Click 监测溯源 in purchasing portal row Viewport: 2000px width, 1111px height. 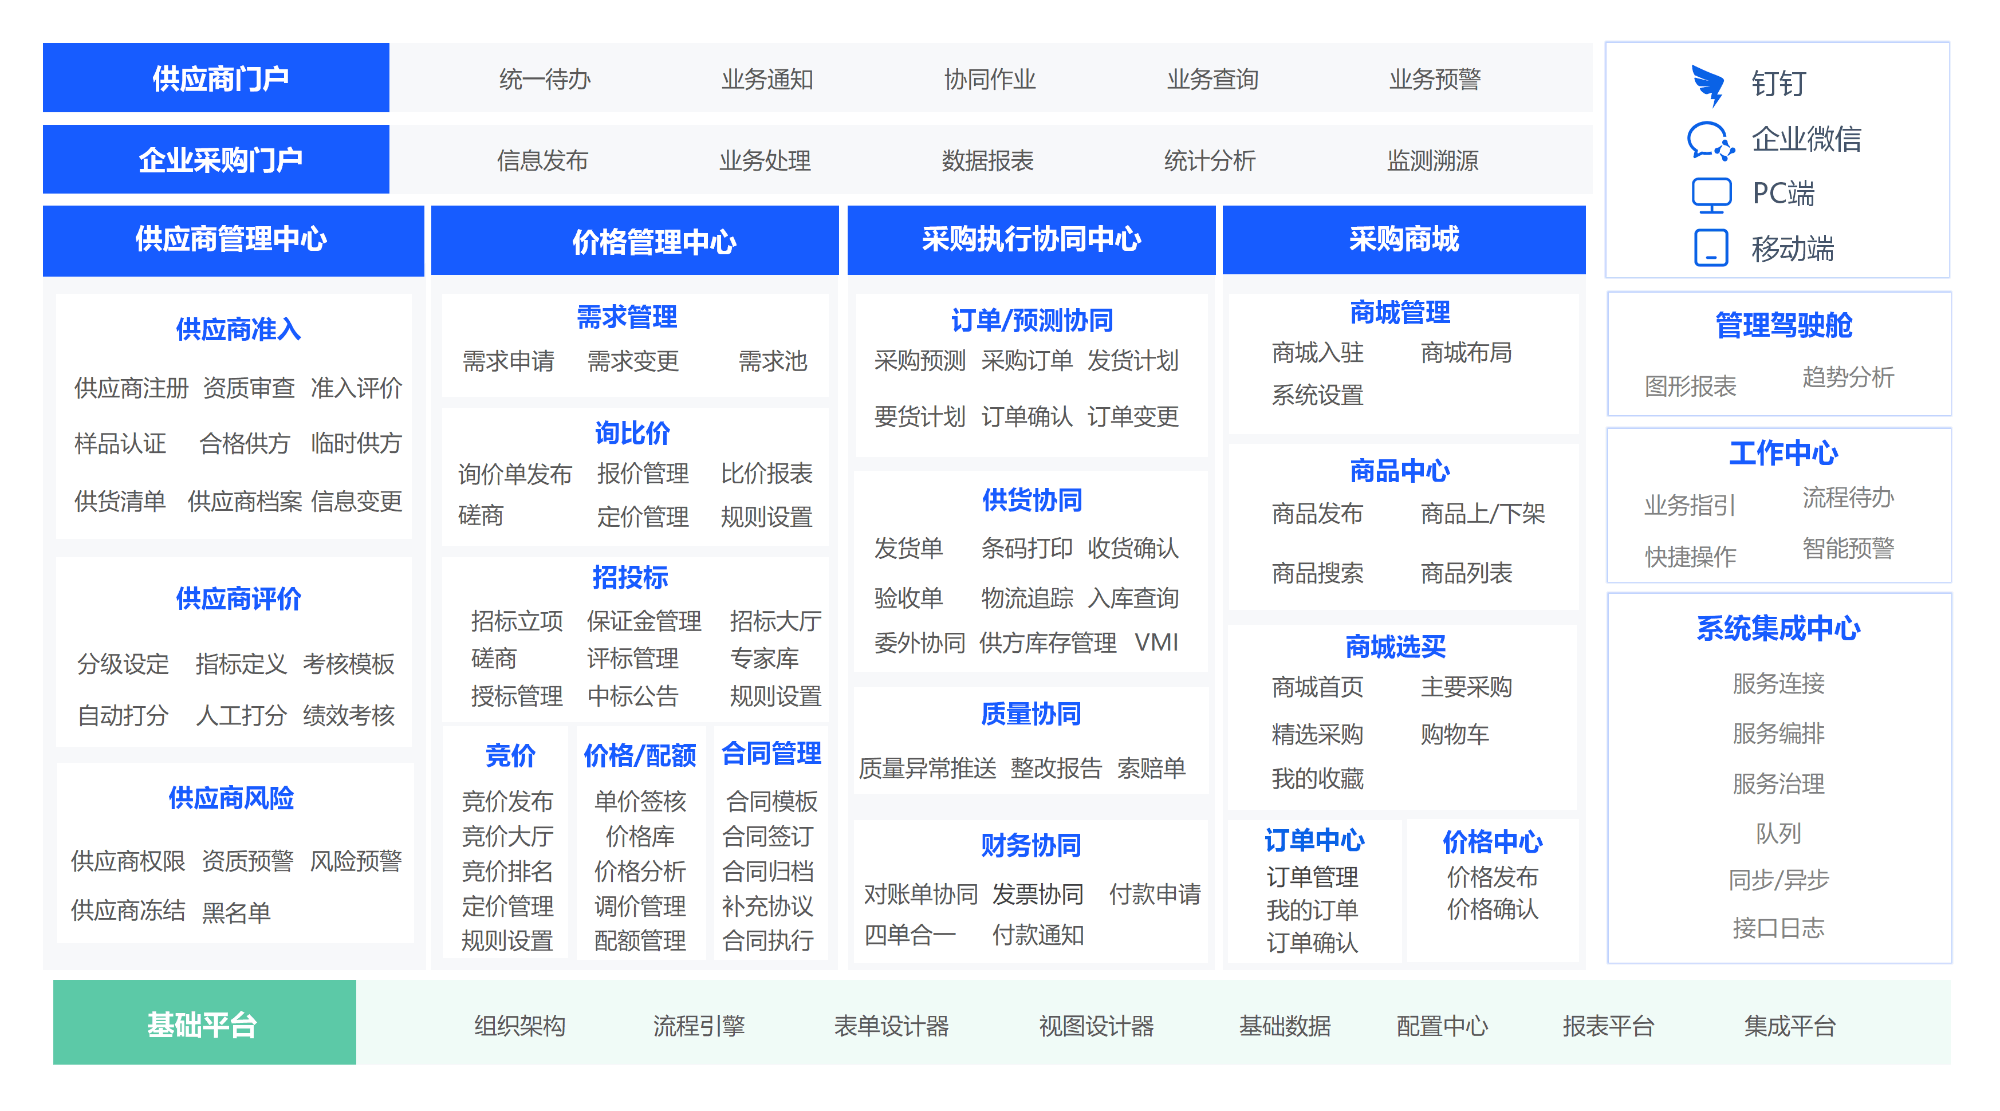point(1432,160)
